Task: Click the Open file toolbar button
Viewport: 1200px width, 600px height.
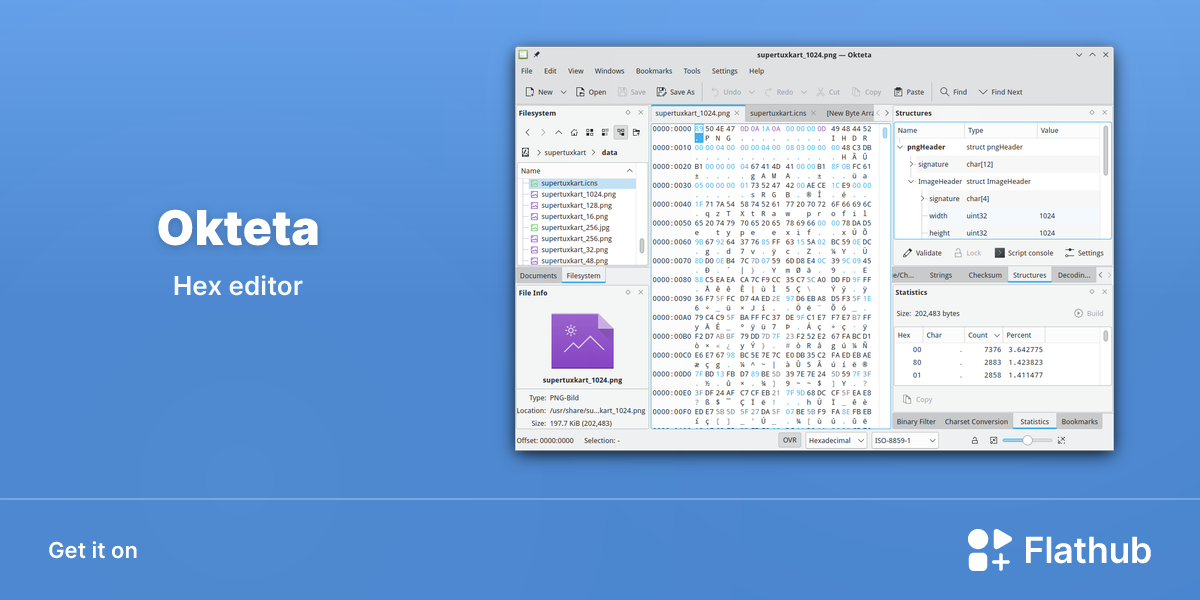Action: [590, 92]
